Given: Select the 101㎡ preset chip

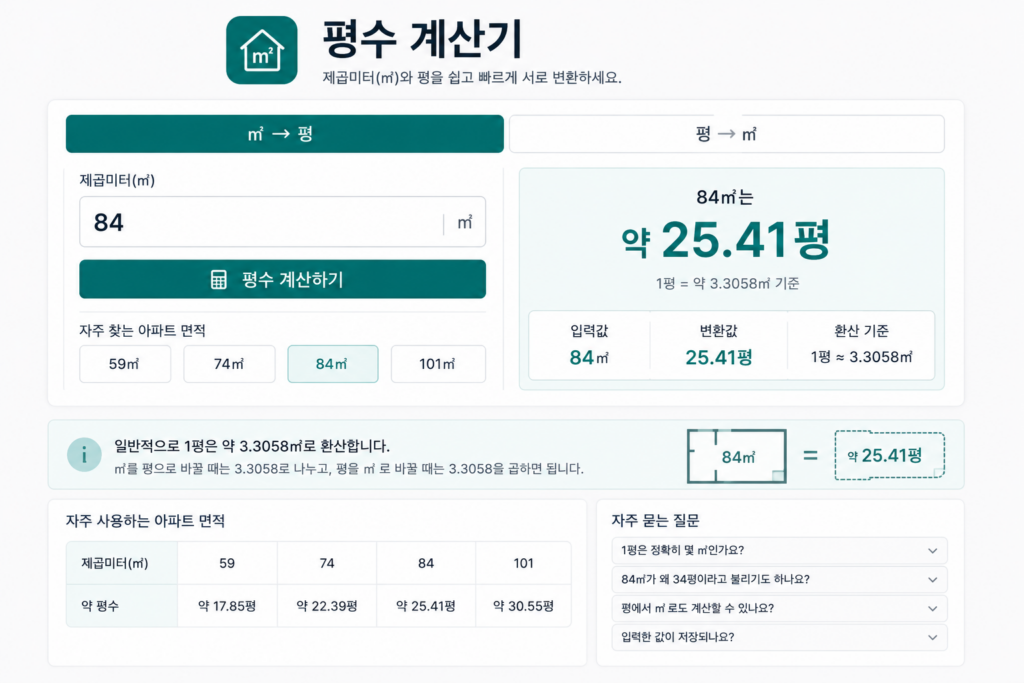Looking at the screenshot, I should tap(438, 364).
